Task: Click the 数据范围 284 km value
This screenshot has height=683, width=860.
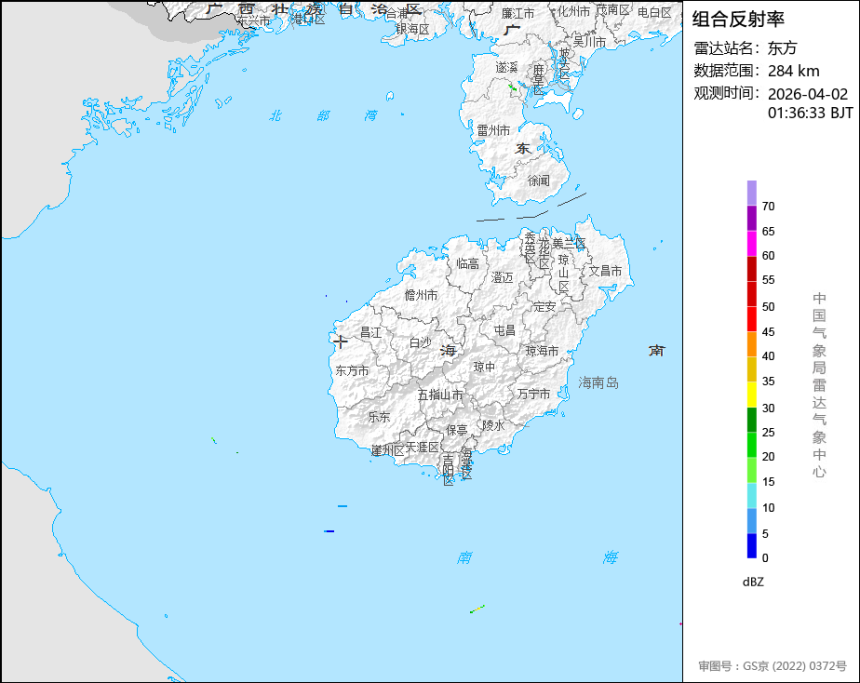Action: (793, 71)
